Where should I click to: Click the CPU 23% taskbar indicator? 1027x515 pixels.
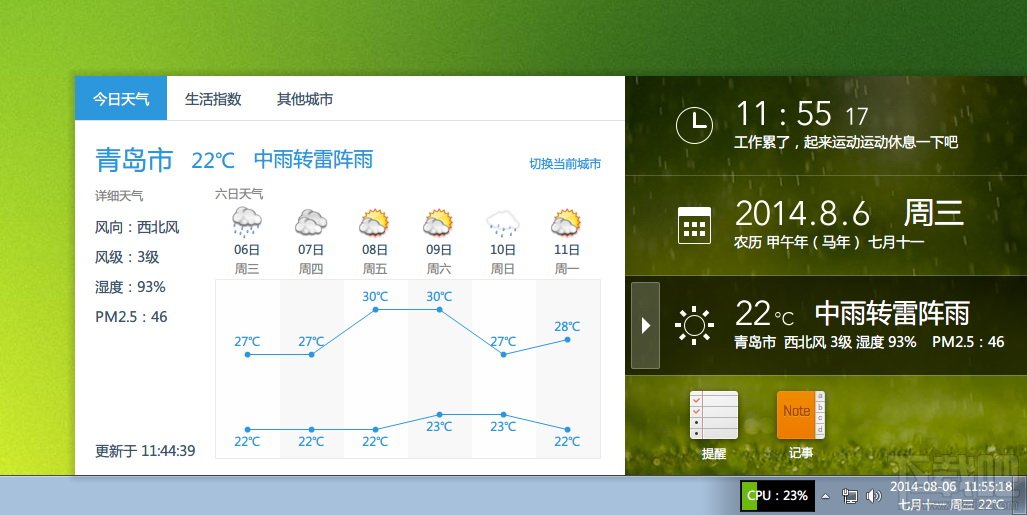pyautogui.click(x=777, y=495)
